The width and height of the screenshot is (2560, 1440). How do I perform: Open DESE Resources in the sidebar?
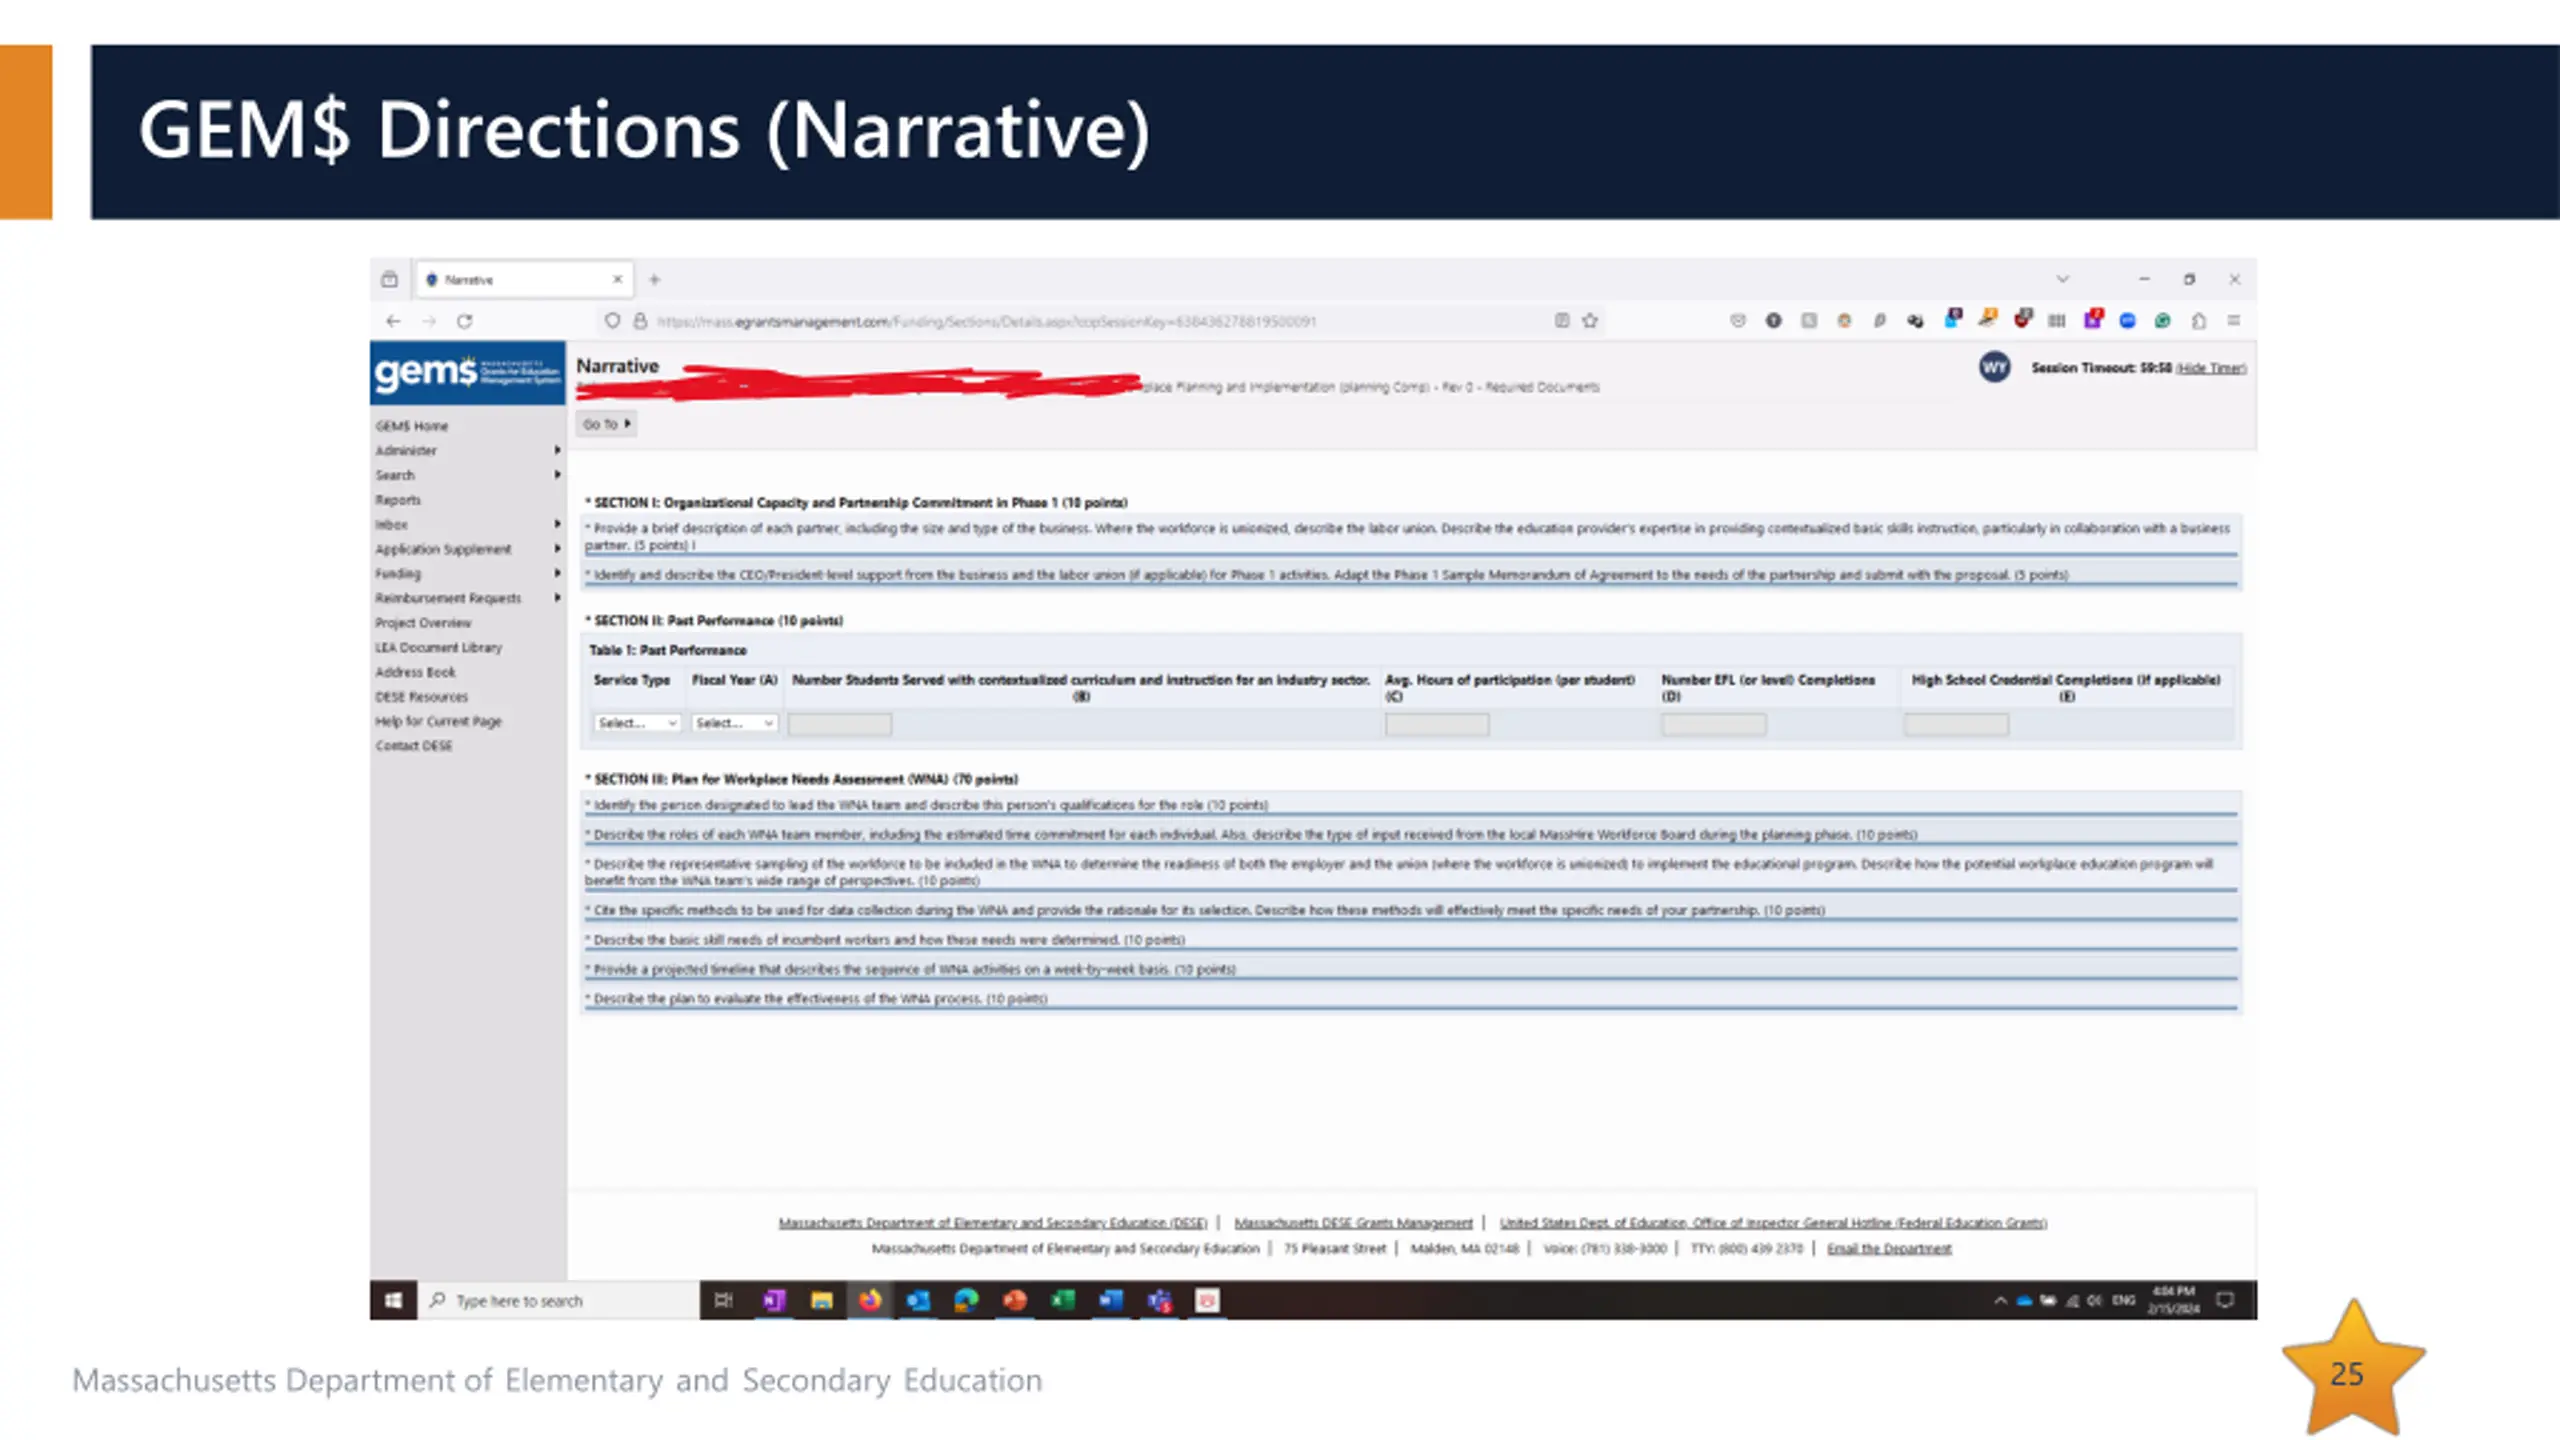tap(421, 697)
